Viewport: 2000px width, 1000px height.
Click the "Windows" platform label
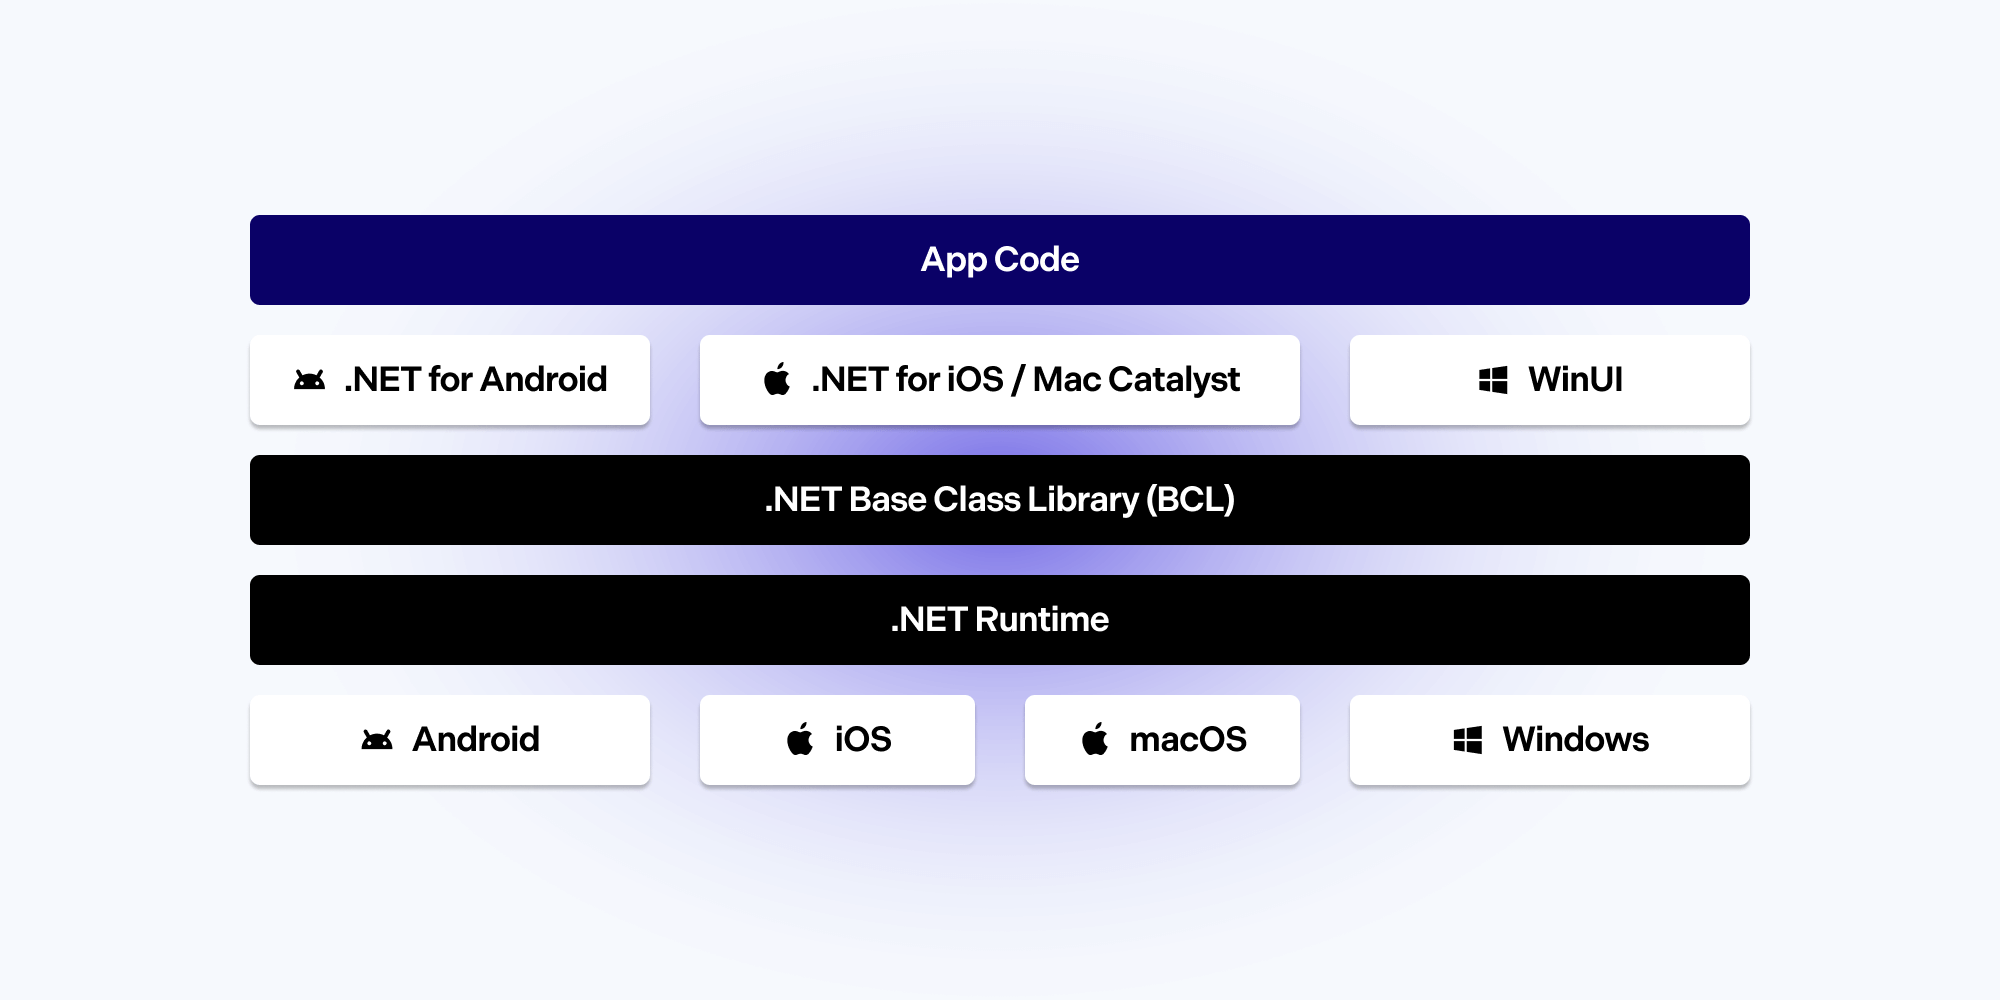pyautogui.click(x=1575, y=740)
